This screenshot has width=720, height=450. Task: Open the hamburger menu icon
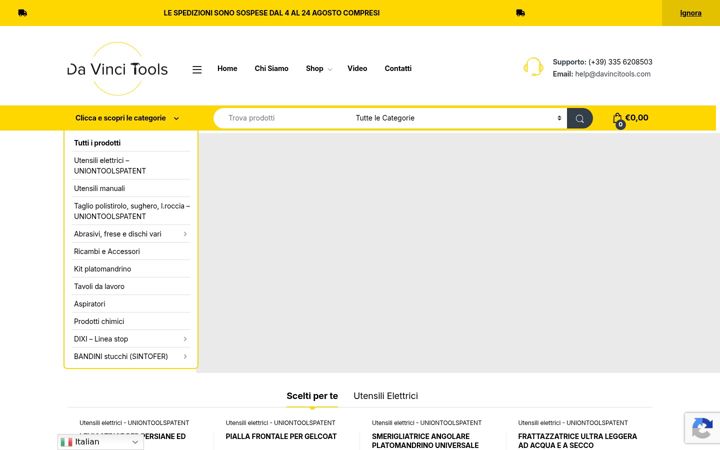click(x=197, y=69)
